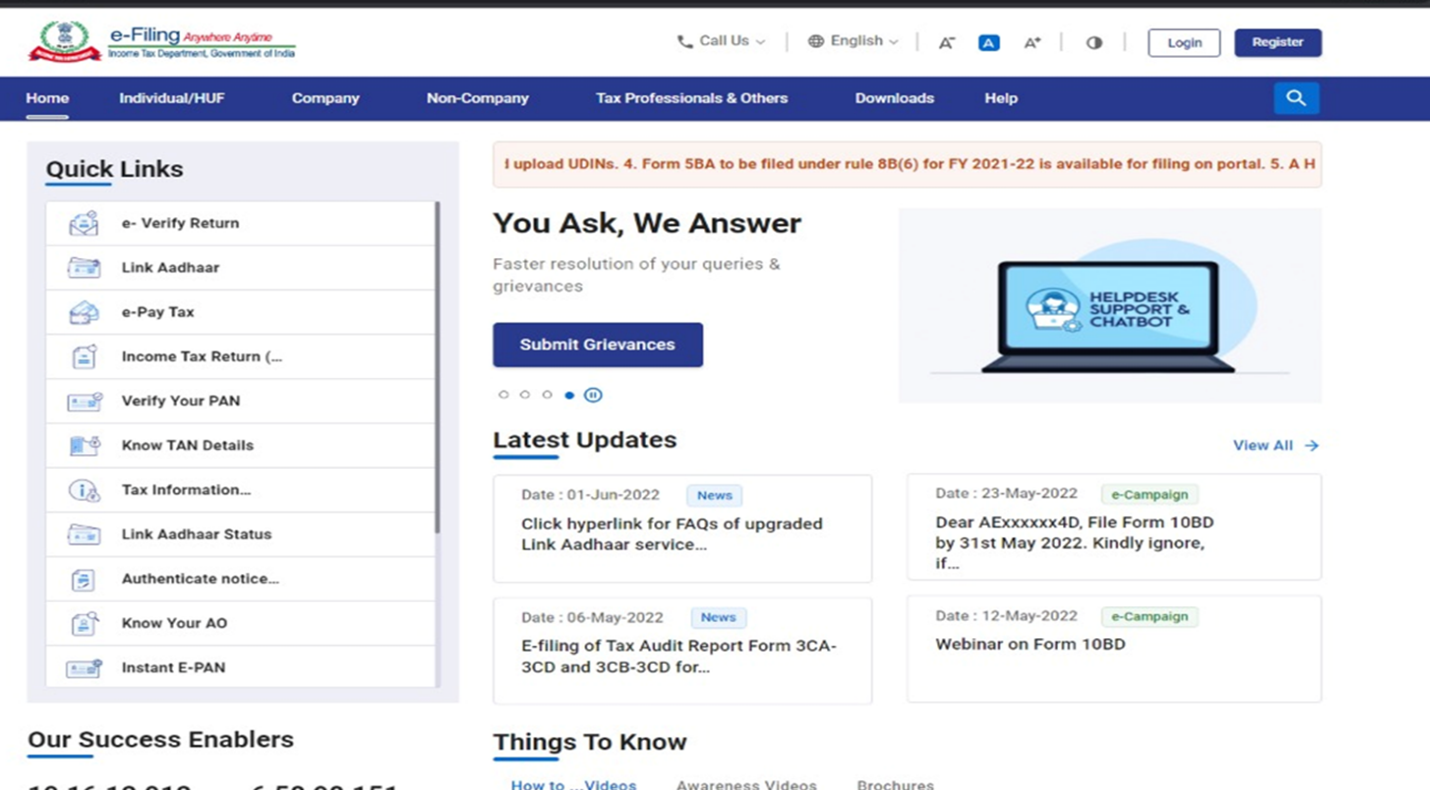
Task: Expand the Tax Professionals & Others menu
Action: 691,98
